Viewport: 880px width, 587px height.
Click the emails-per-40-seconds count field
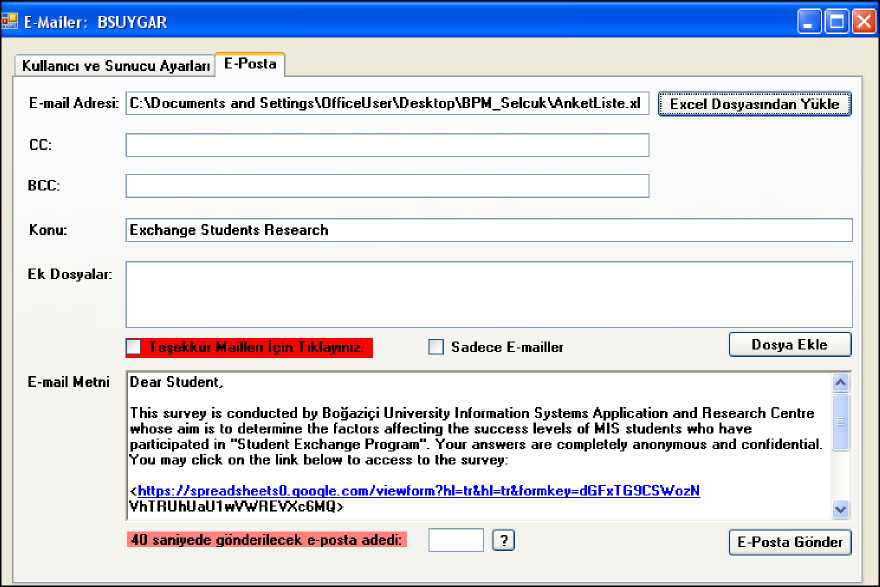(456, 540)
